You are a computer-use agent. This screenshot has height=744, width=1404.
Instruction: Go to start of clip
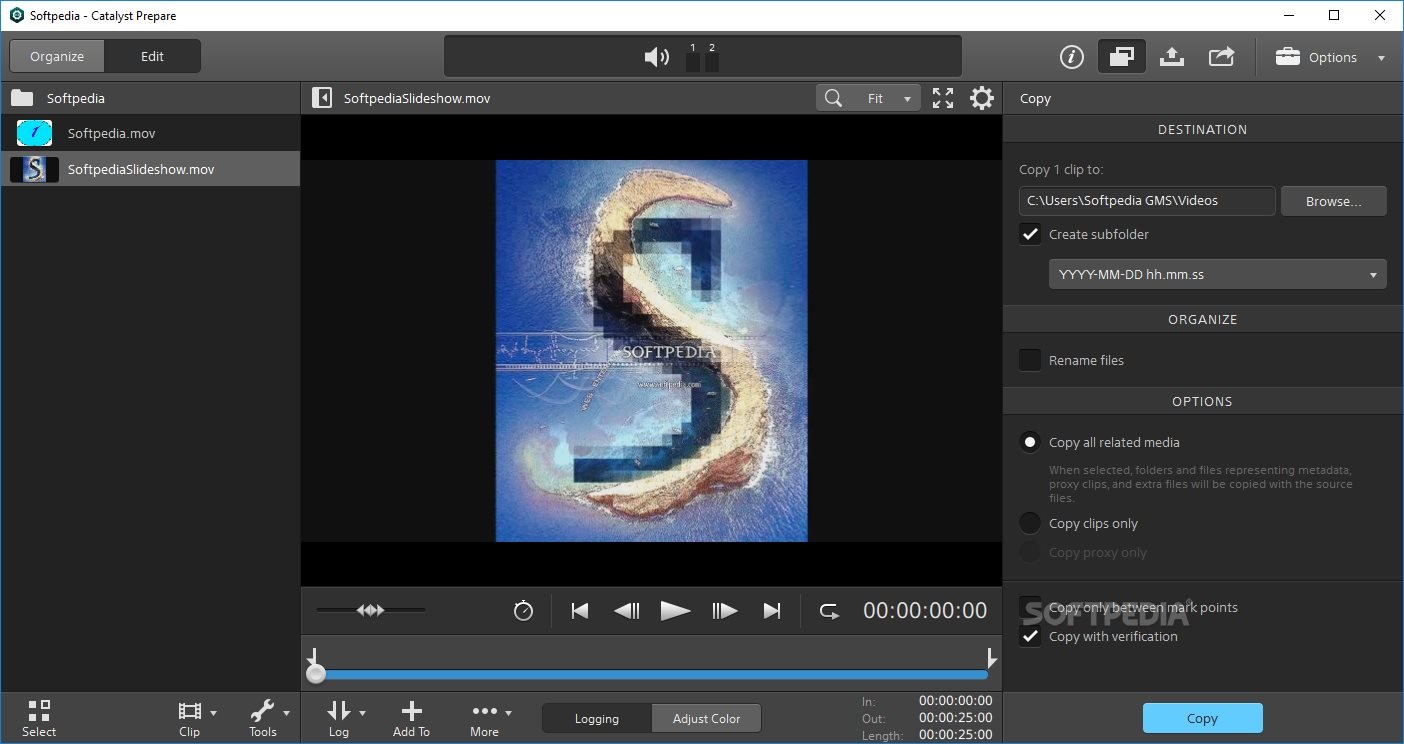[x=579, y=611]
